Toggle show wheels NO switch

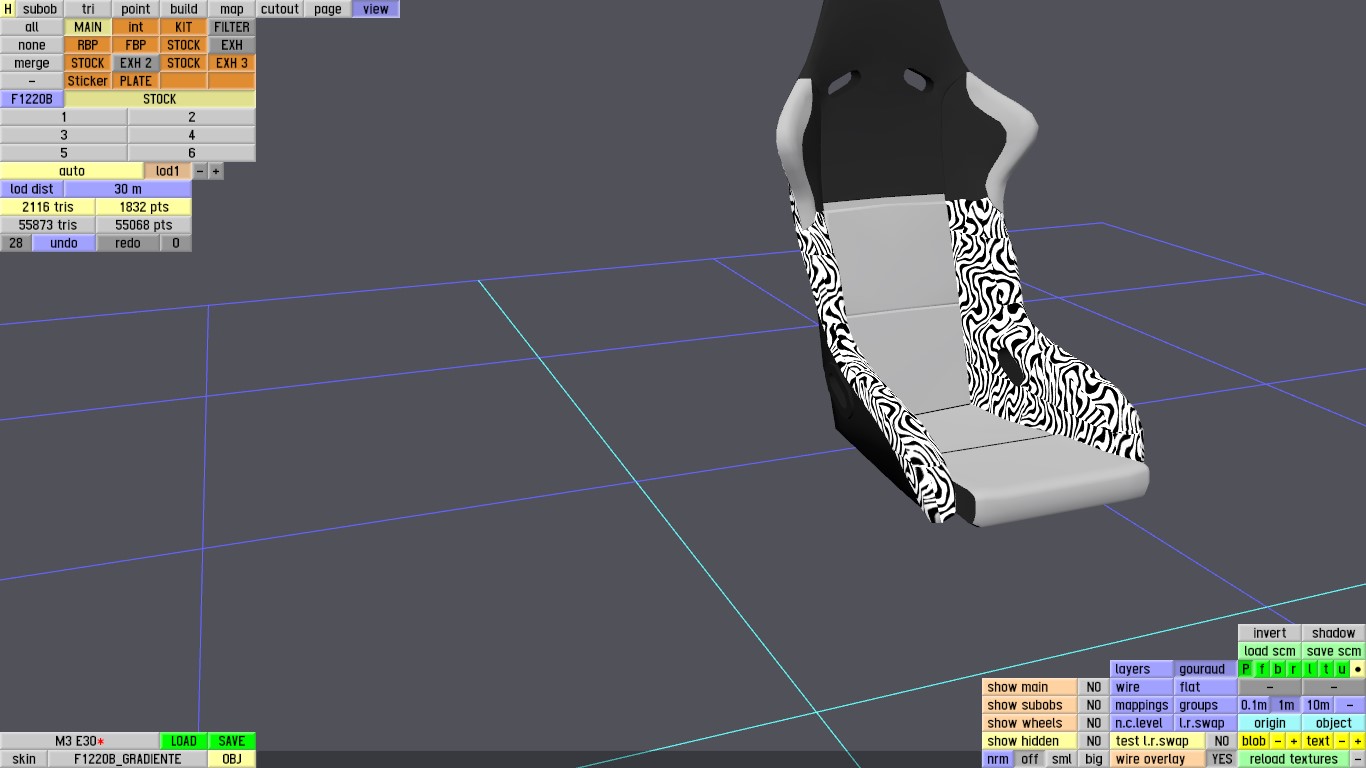(x=1094, y=723)
